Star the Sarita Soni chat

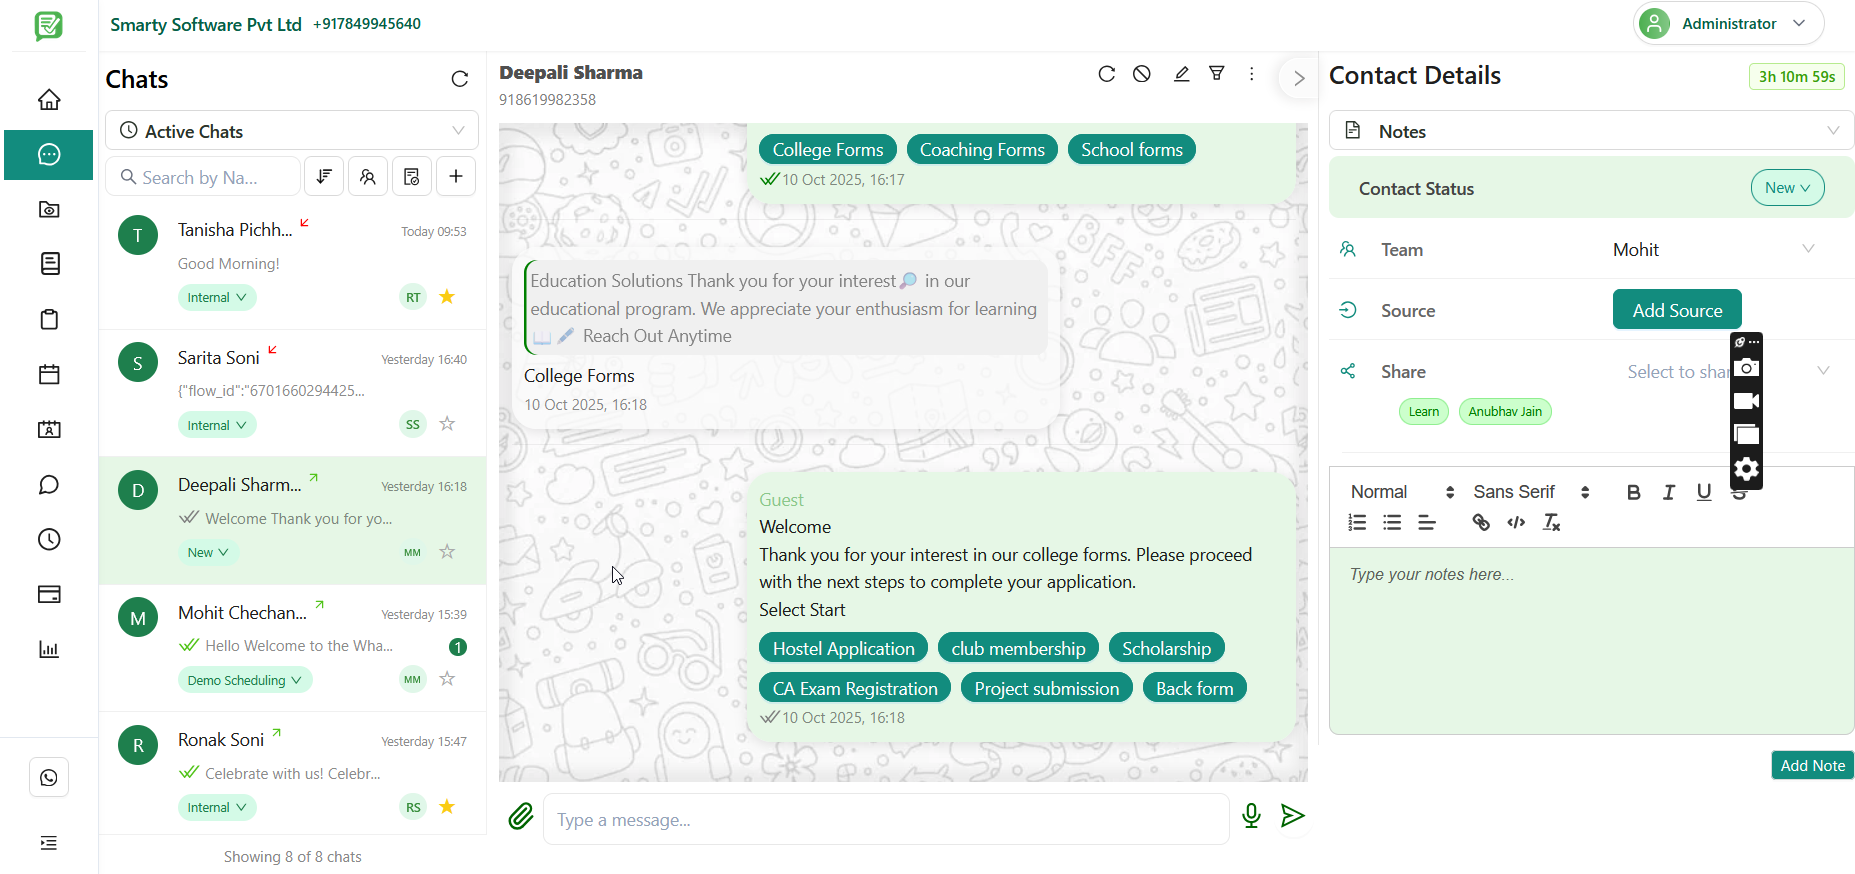447,424
